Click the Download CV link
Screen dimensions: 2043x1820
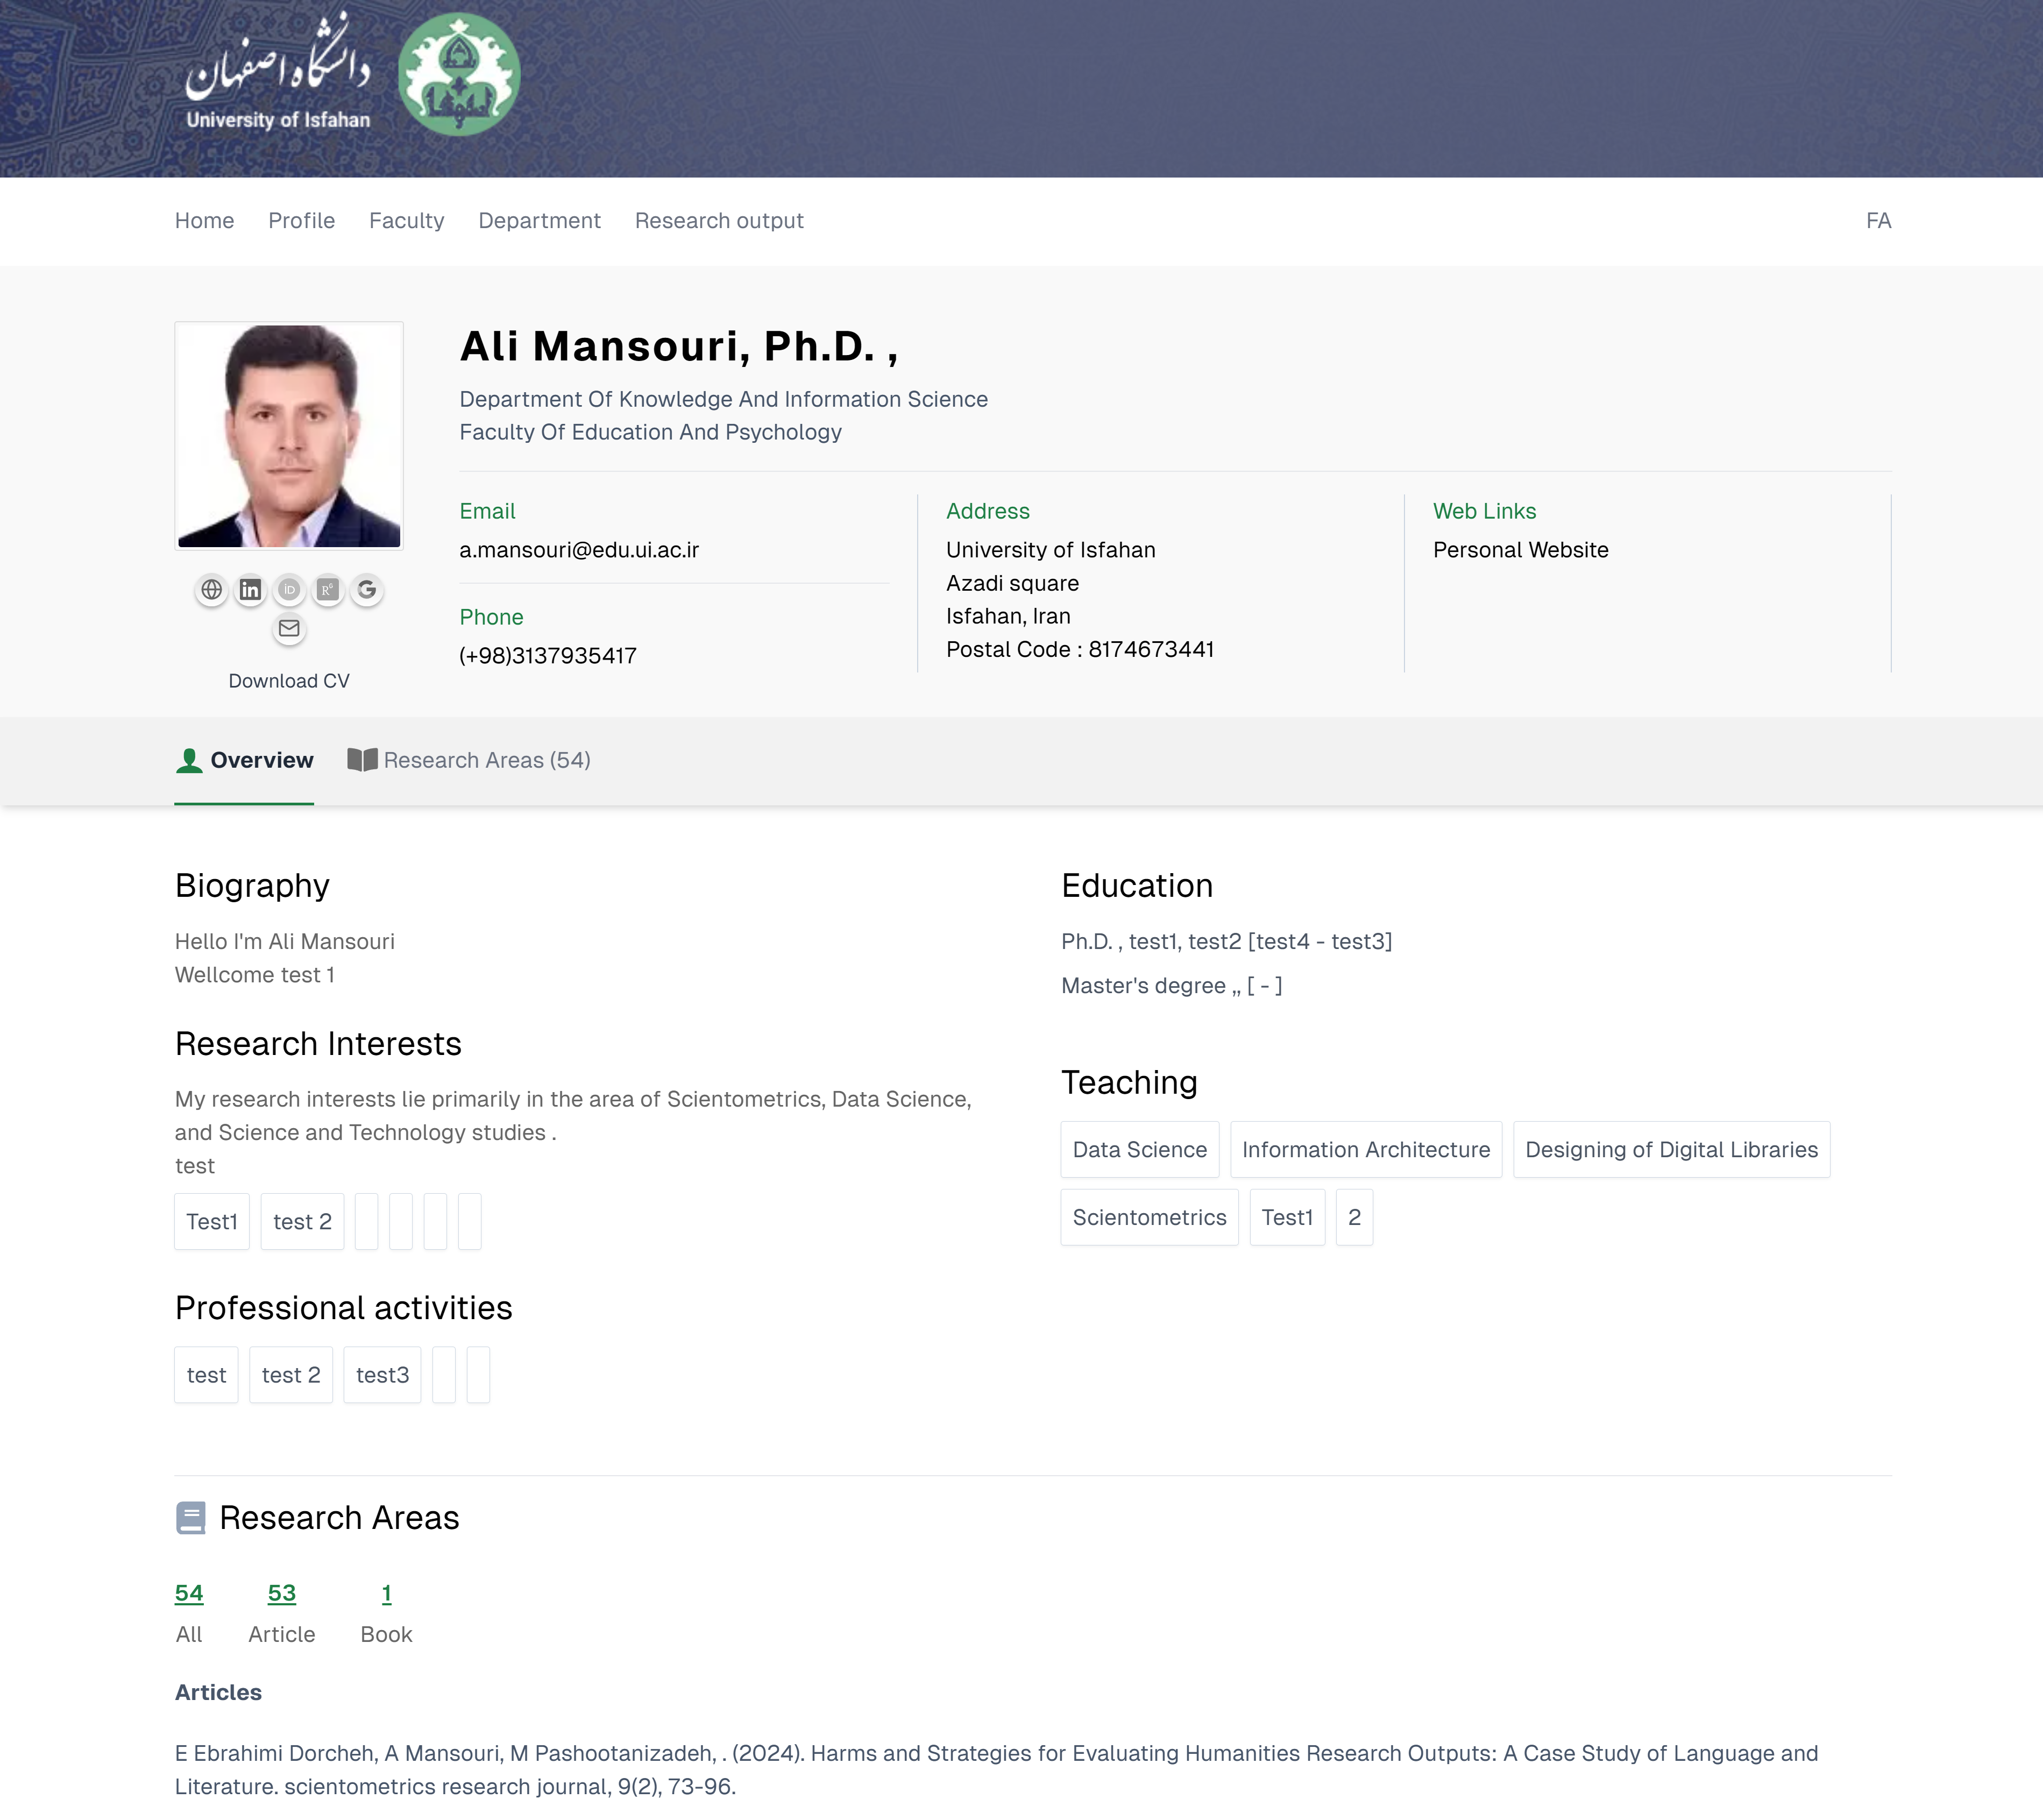pos(289,681)
